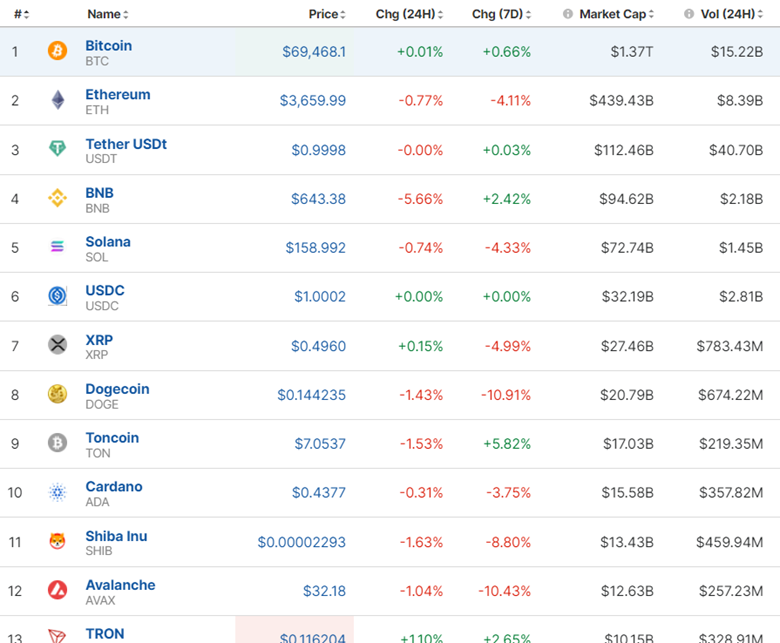Click Dogecoin price $0.144235
780x643 pixels.
coord(311,395)
